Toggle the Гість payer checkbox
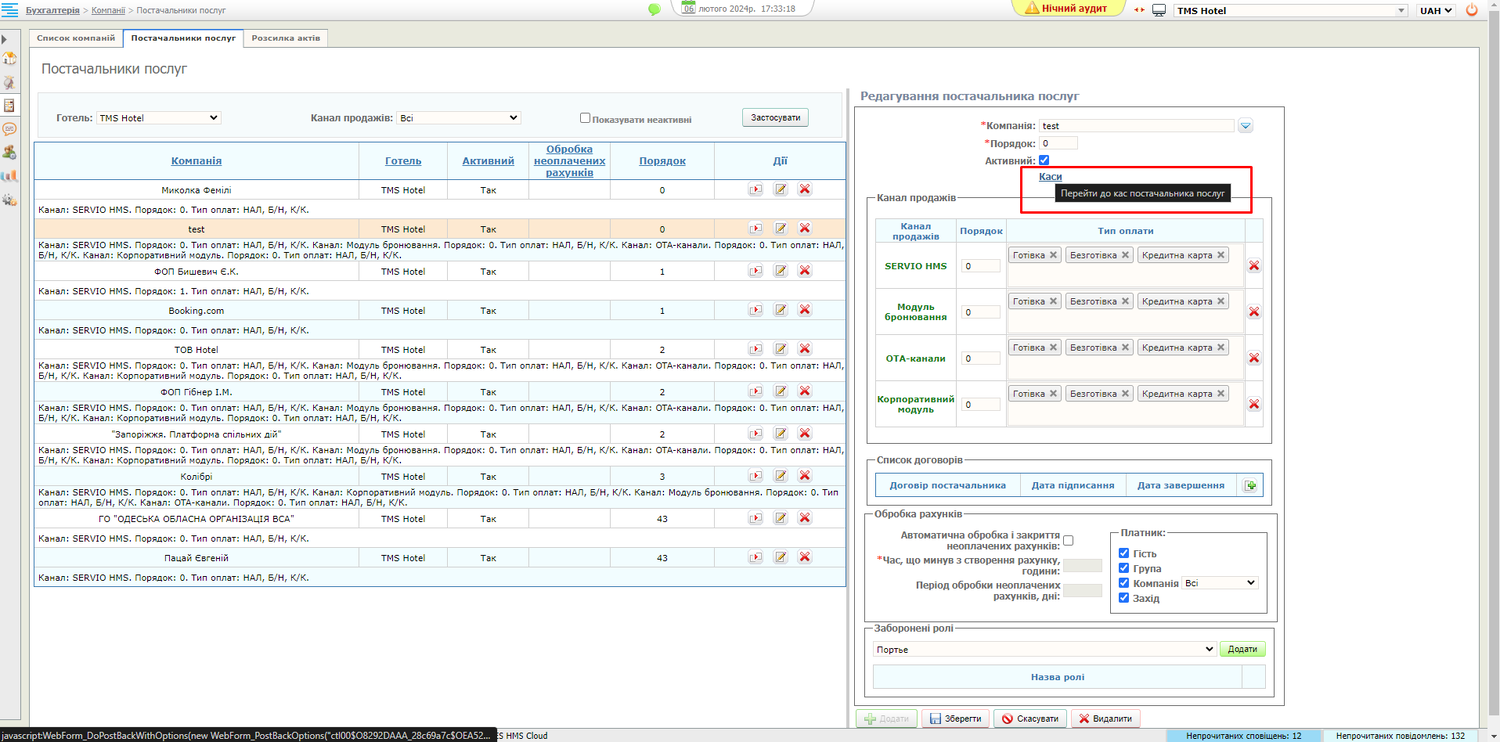Image resolution: width=1500 pixels, height=742 pixels. tap(1124, 553)
